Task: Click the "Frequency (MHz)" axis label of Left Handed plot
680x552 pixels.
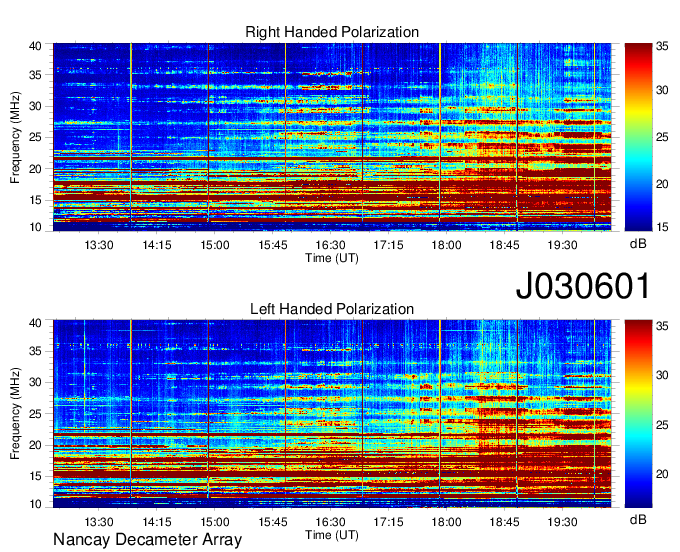Action: click(15, 414)
